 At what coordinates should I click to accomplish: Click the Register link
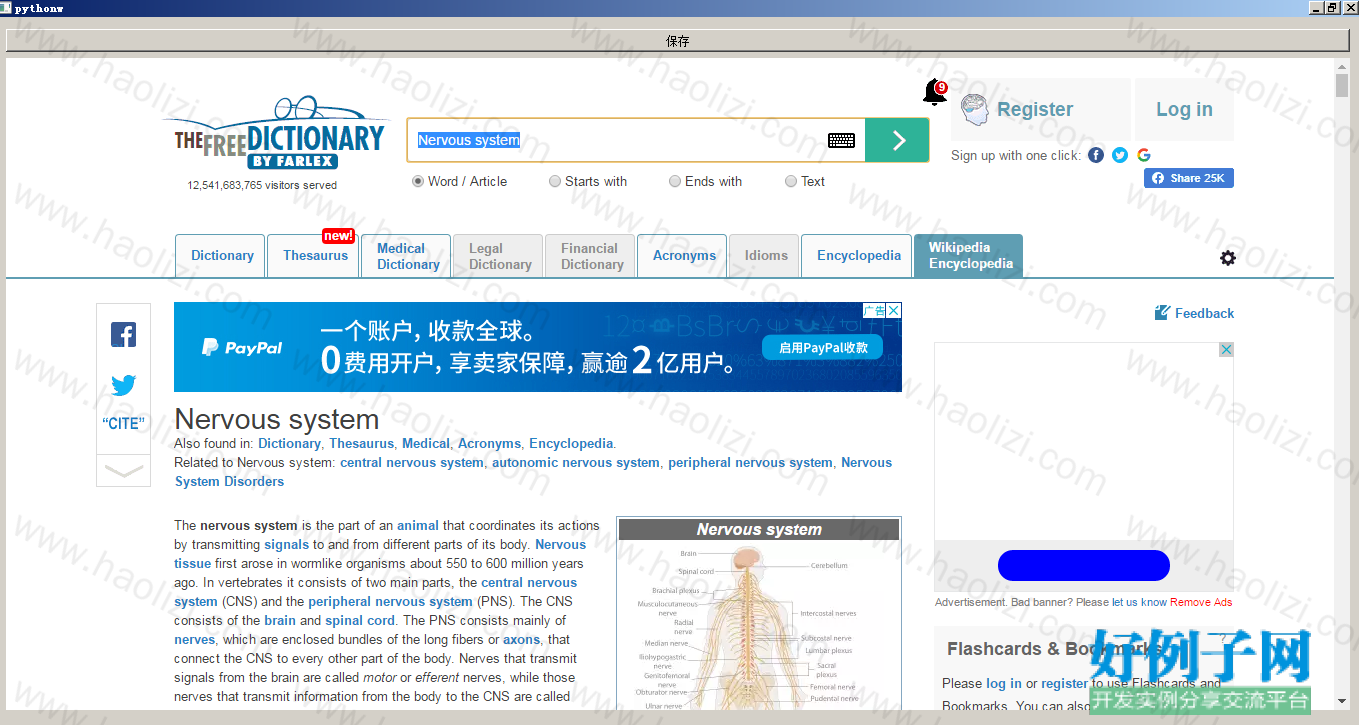1035,109
